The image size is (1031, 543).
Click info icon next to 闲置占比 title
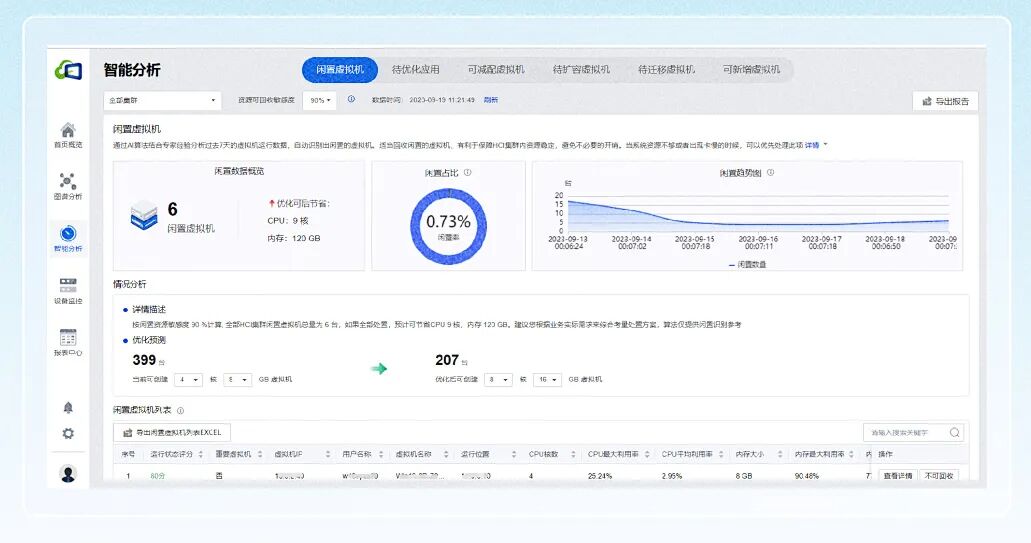pos(468,173)
